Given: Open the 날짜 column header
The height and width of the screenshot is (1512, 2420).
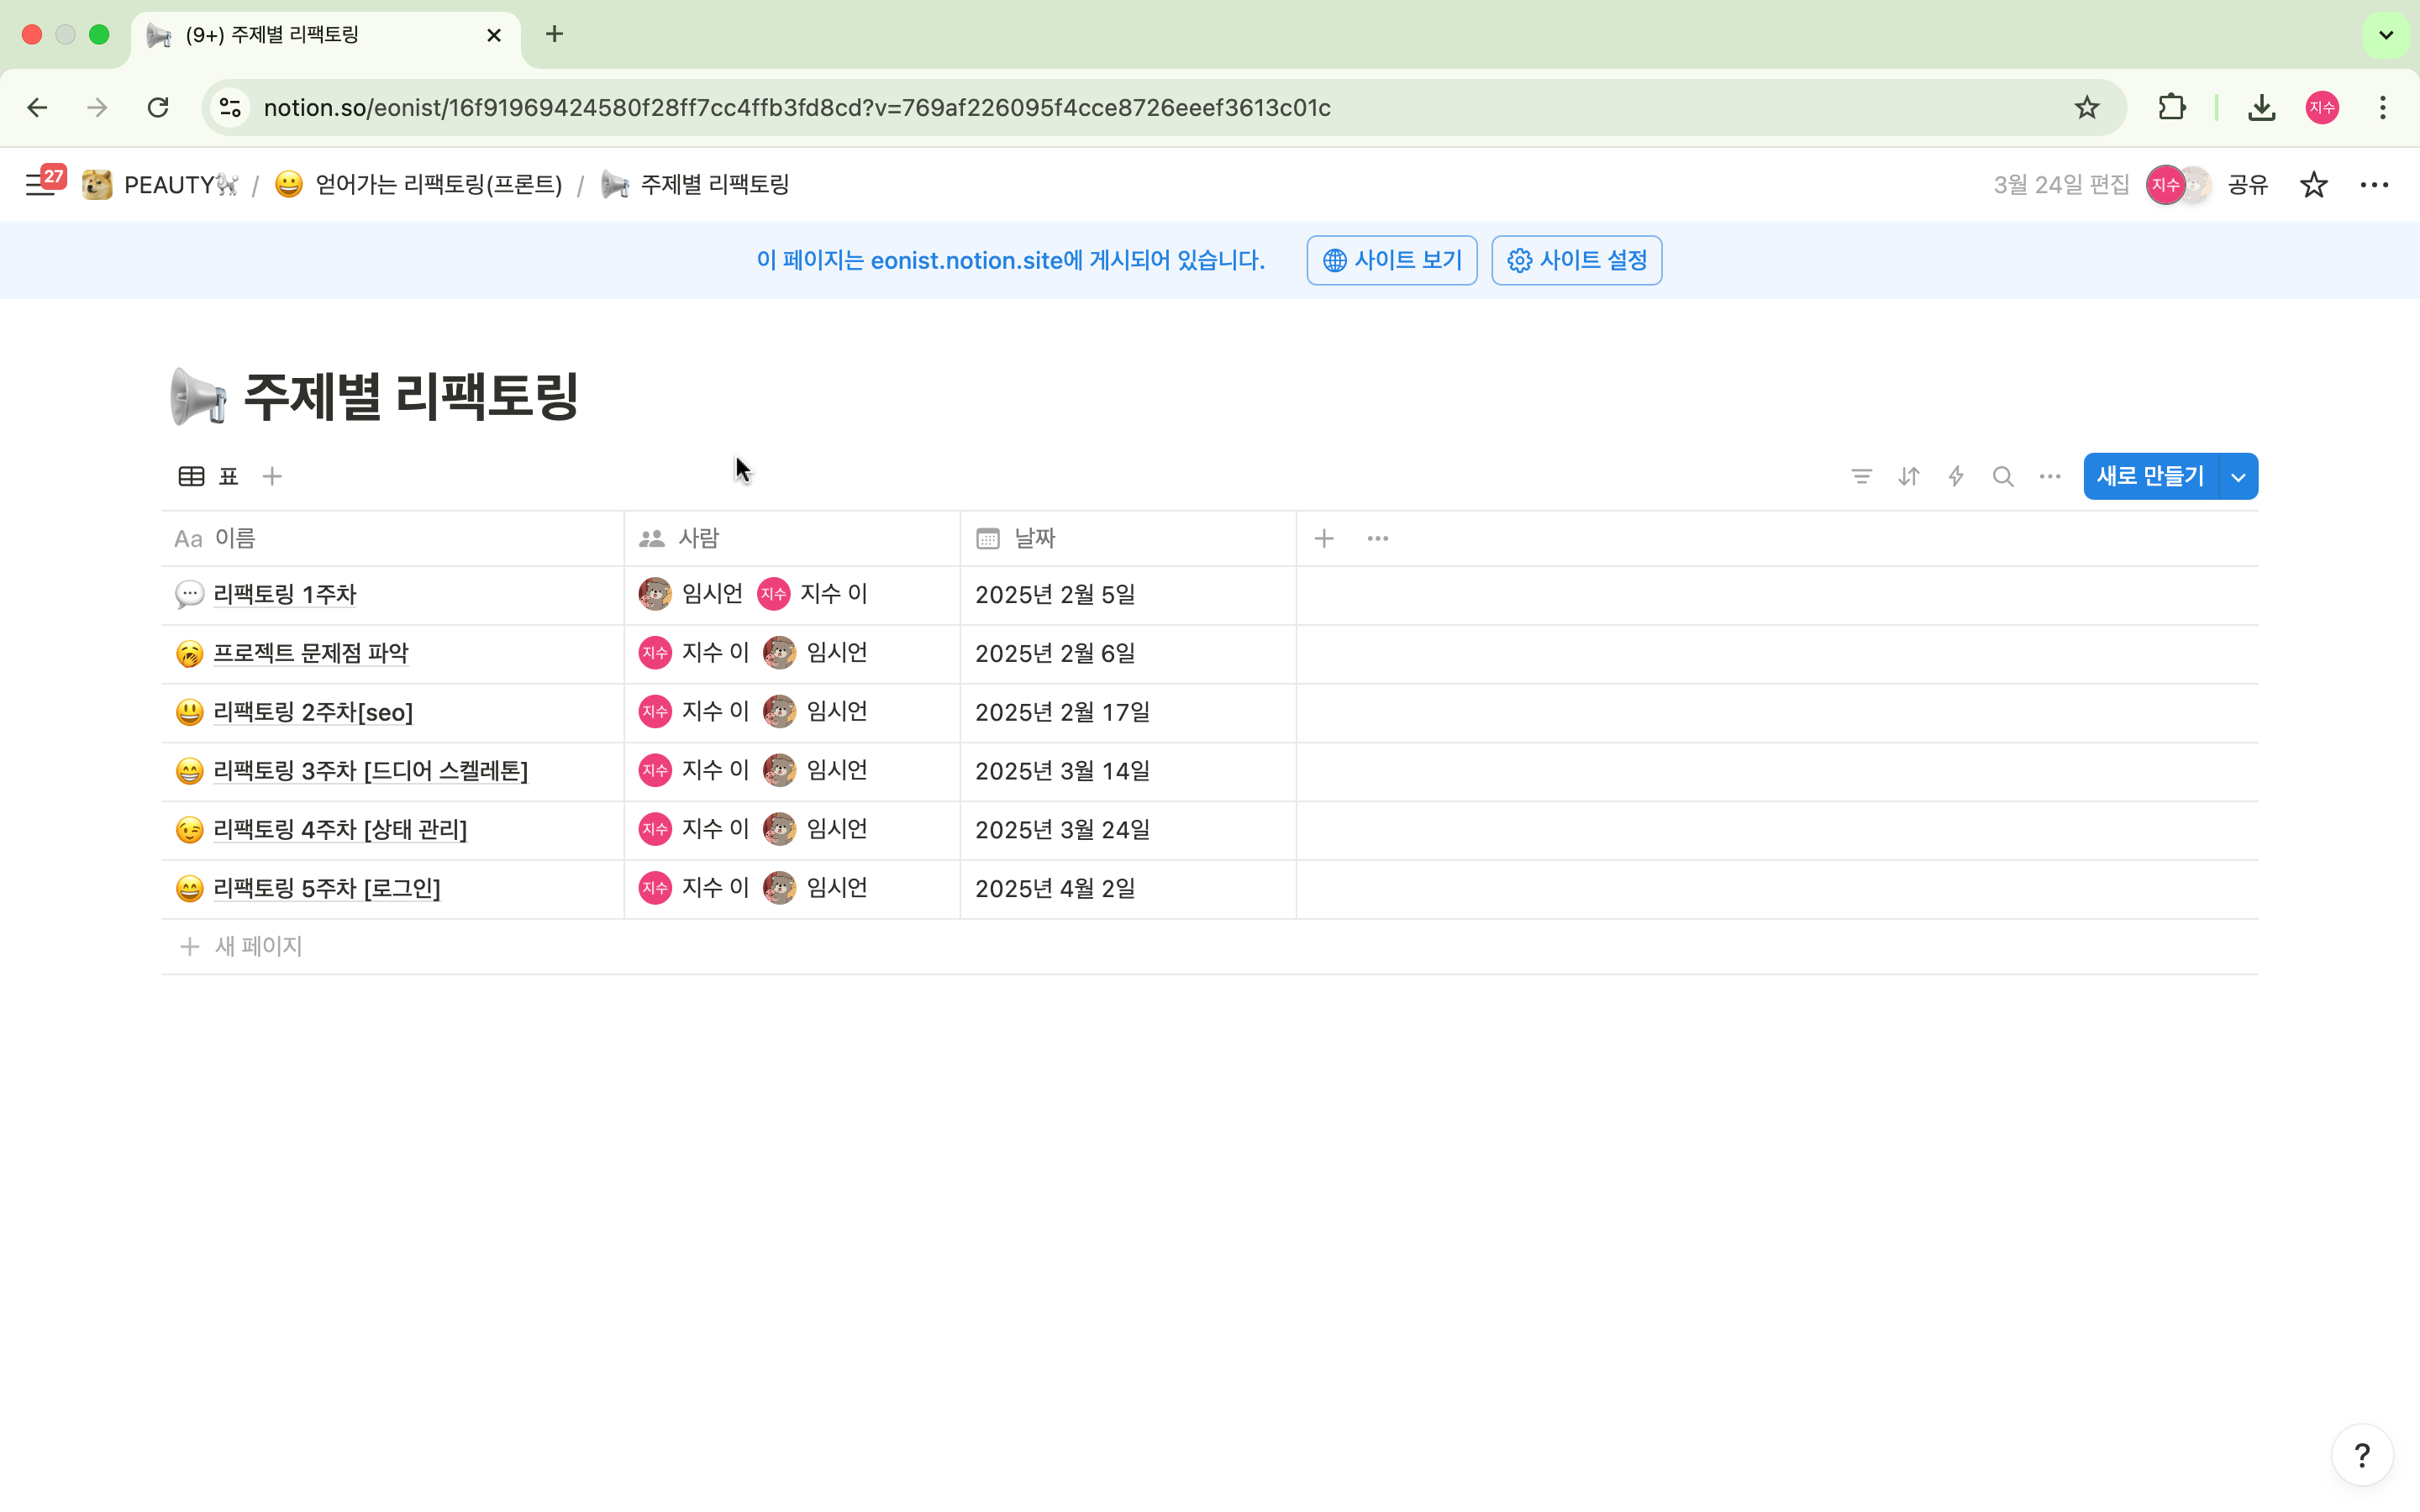Looking at the screenshot, I should [1034, 539].
